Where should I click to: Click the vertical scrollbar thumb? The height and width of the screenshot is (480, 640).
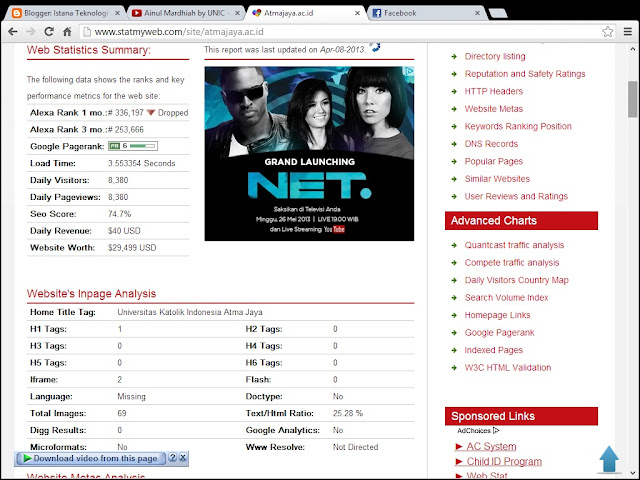click(x=633, y=99)
